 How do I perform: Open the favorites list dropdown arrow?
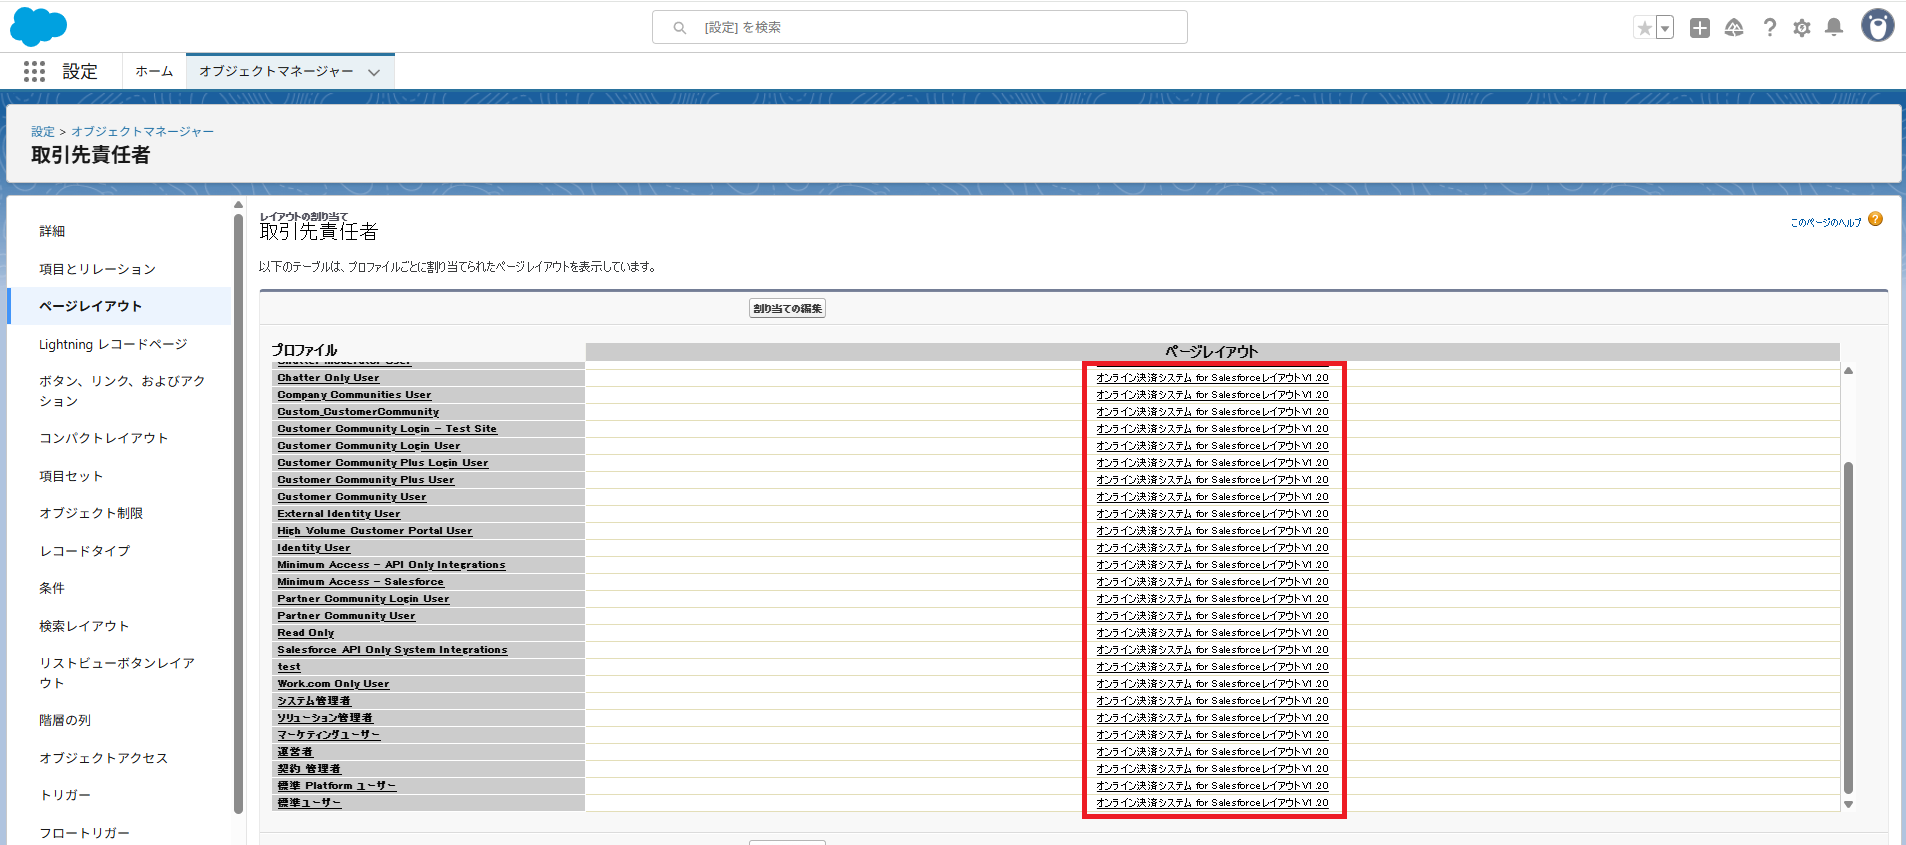(x=1665, y=28)
